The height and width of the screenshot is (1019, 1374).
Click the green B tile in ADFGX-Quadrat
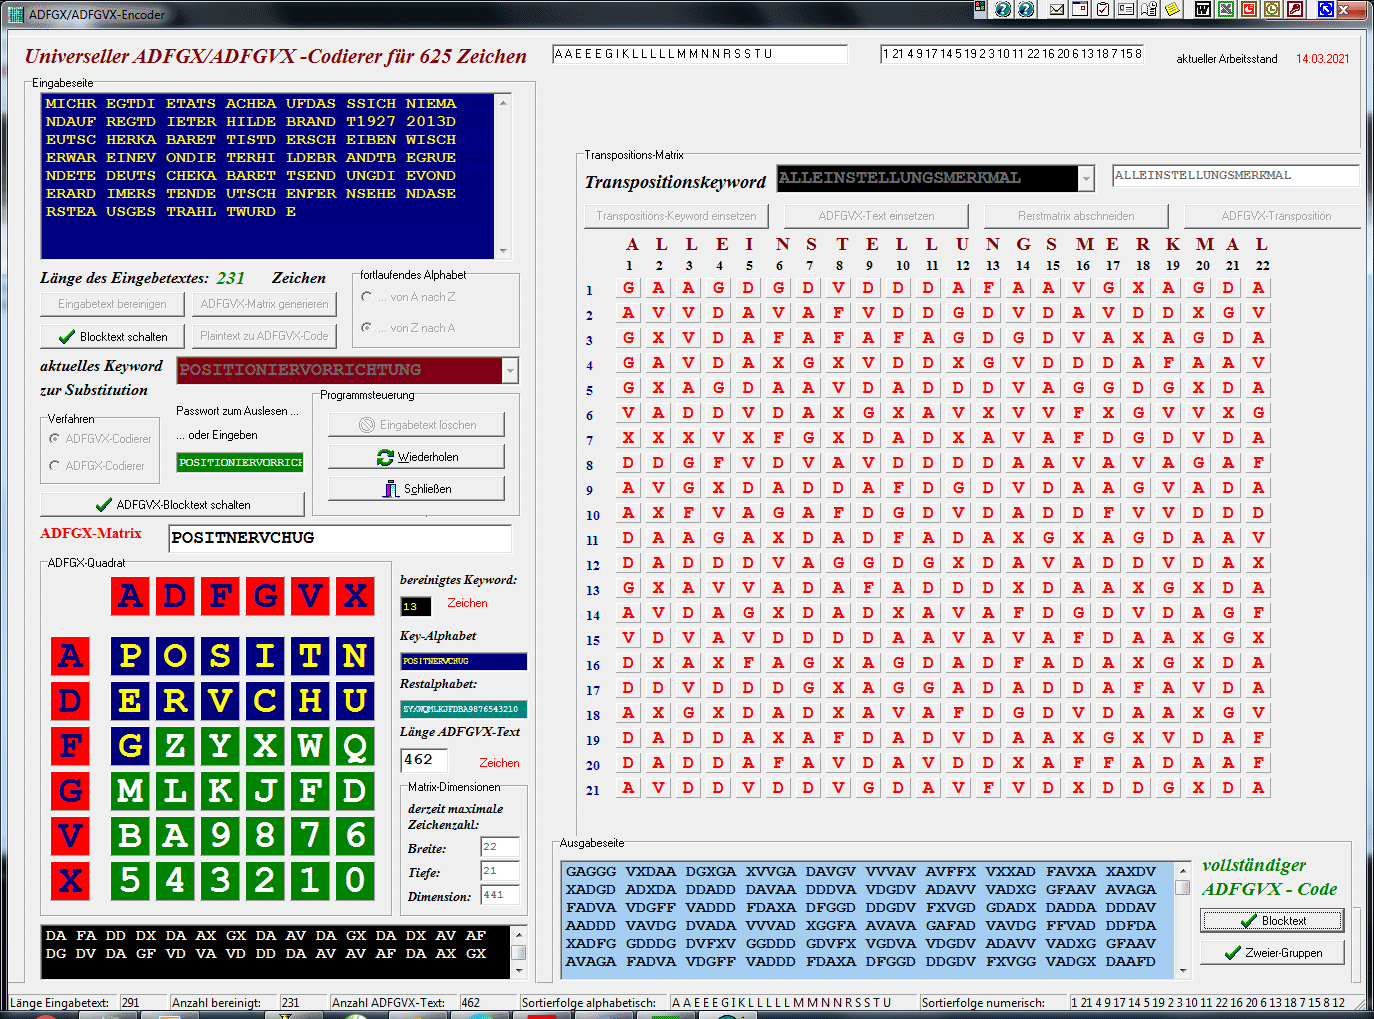(x=130, y=836)
